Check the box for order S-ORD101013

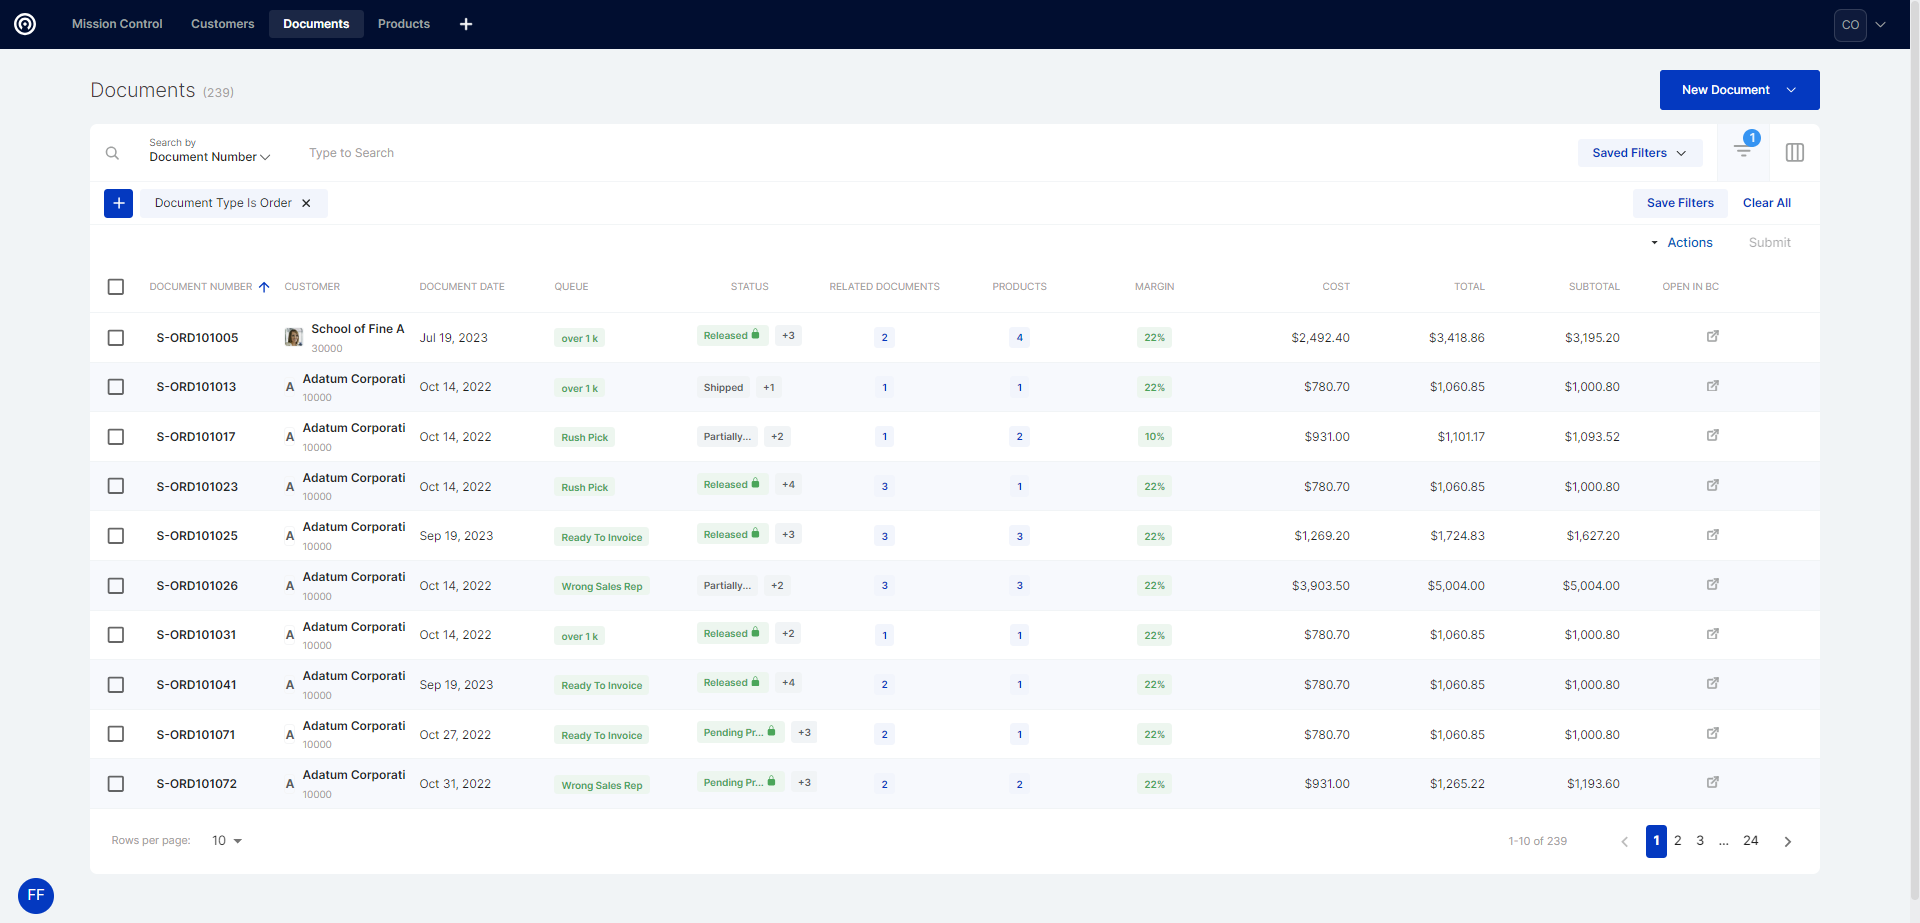(116, 387)
